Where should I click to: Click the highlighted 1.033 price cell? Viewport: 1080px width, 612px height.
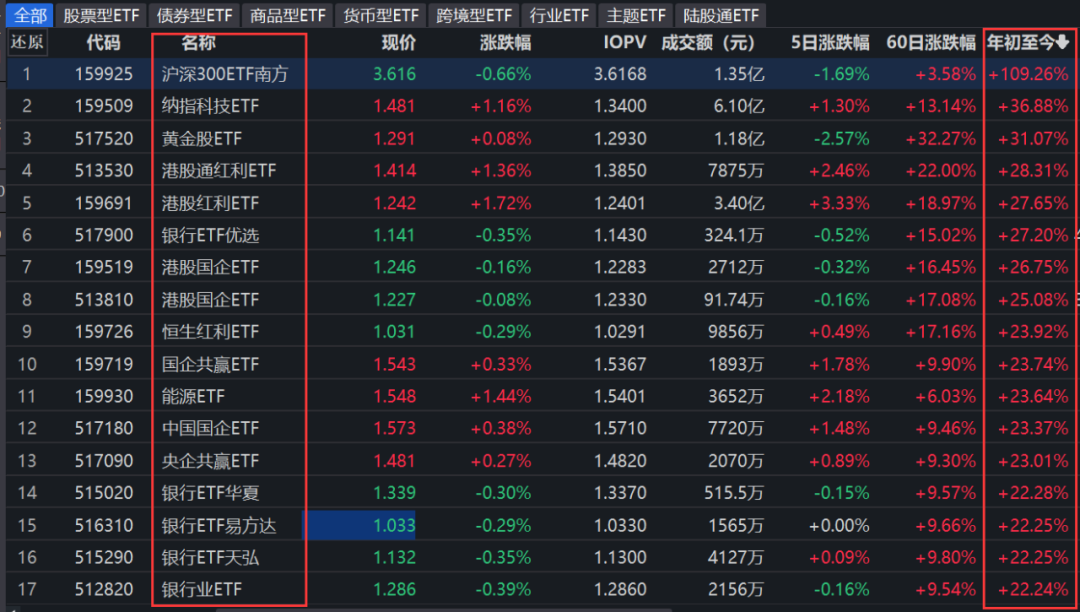tap(393, 525)
